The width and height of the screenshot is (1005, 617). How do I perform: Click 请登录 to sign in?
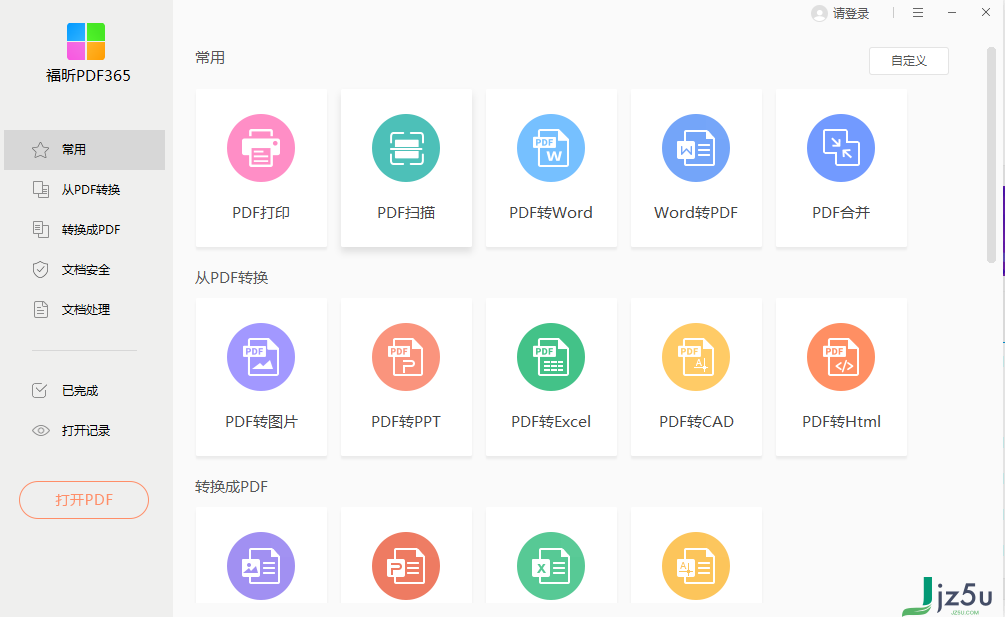[x=840, y=13]
